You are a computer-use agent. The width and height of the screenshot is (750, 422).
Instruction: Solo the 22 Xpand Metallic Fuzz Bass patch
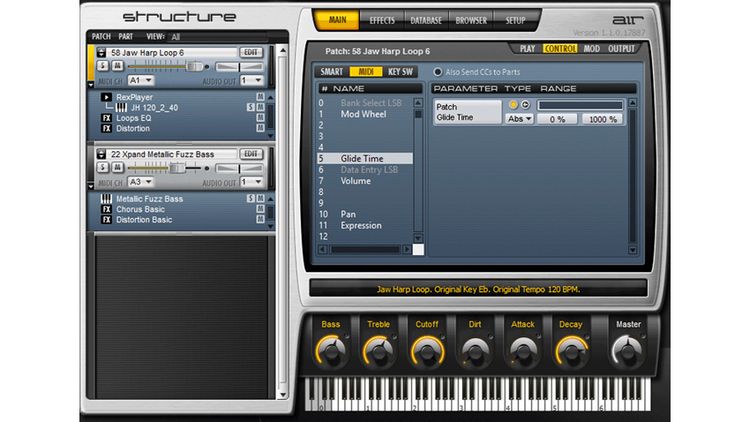(x=102, y=167)
